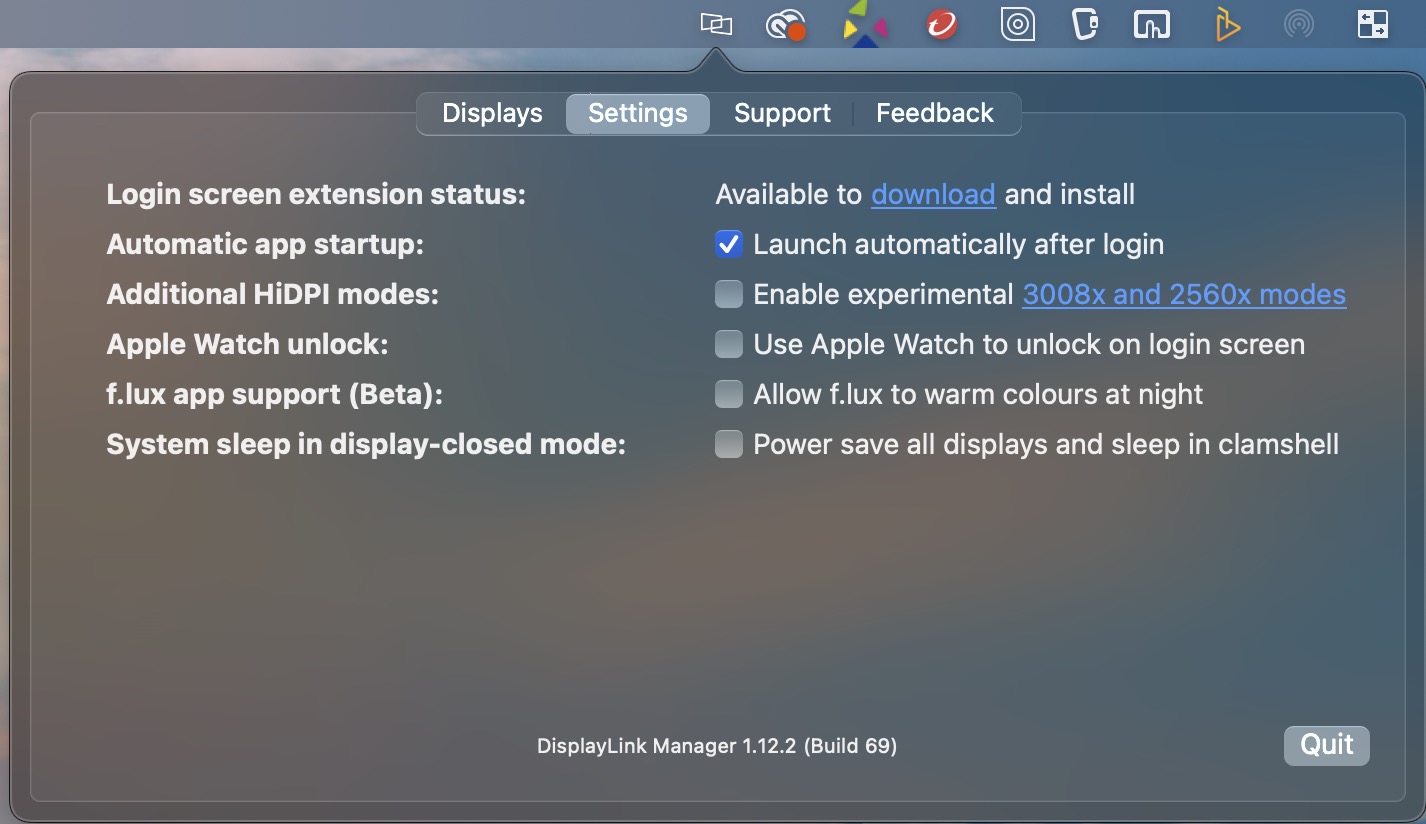1426x824 pixels.
Task: Check Use Apple Watch to unlock option
Action: coord(729,343)
